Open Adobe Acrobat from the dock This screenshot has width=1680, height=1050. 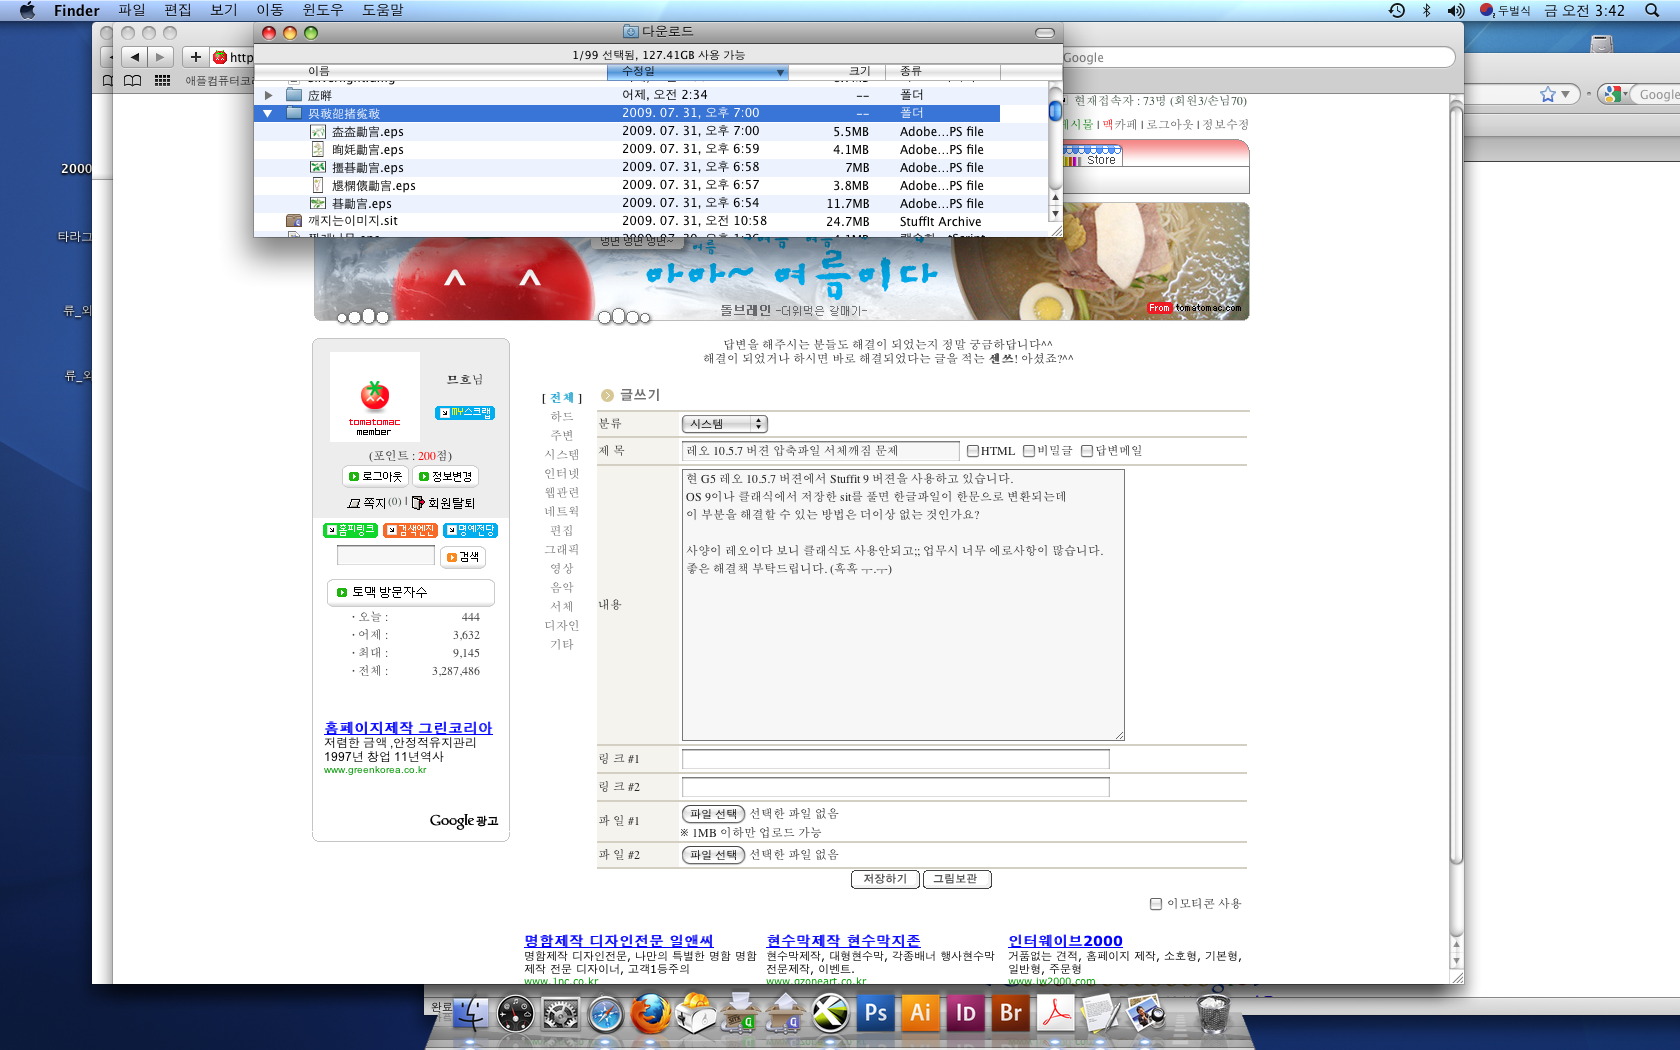1055,1013
